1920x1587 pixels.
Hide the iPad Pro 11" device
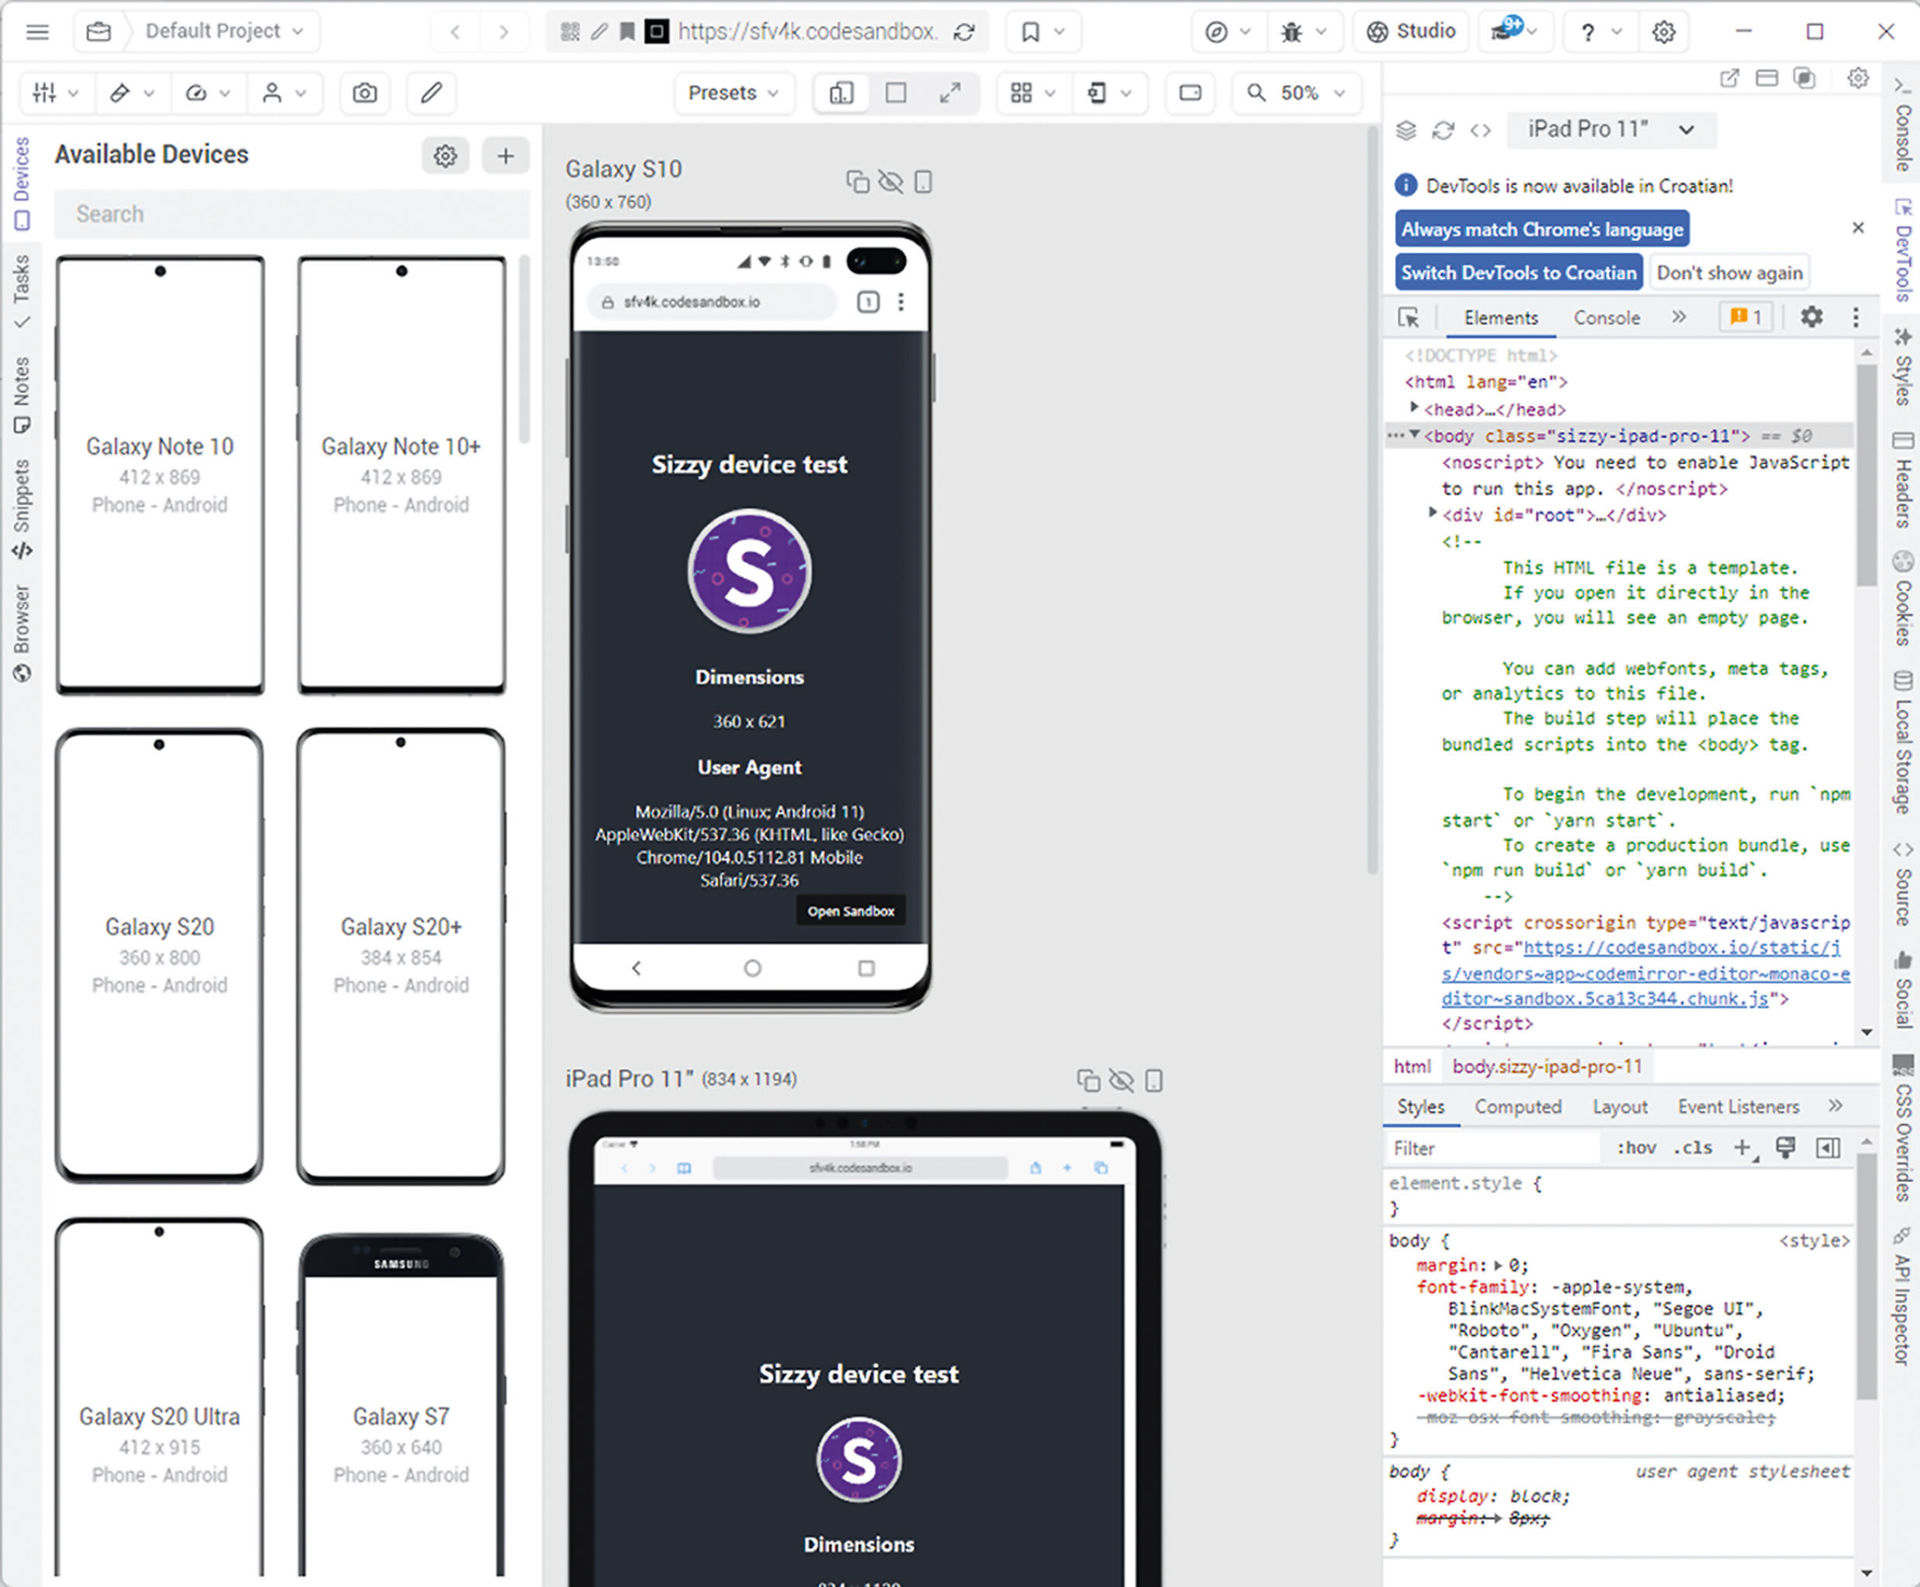tap(1121, 1081)
